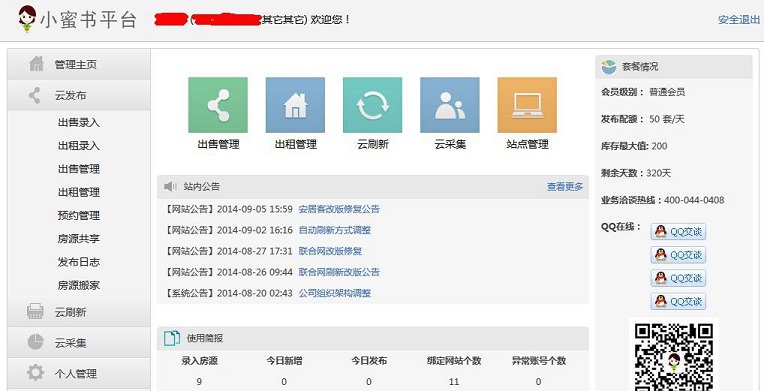
Task: Open the 站点管理 laptop tile
Action: coord(527,105)
